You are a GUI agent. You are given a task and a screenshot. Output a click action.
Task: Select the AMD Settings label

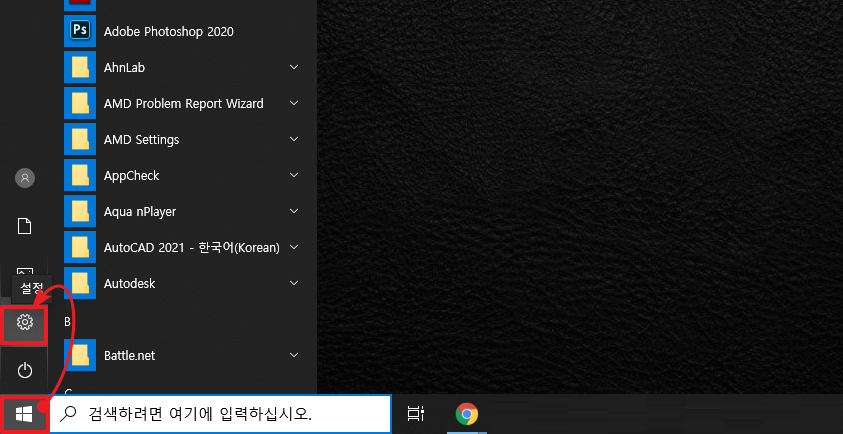pyautogui.click(x=141, y=140)
